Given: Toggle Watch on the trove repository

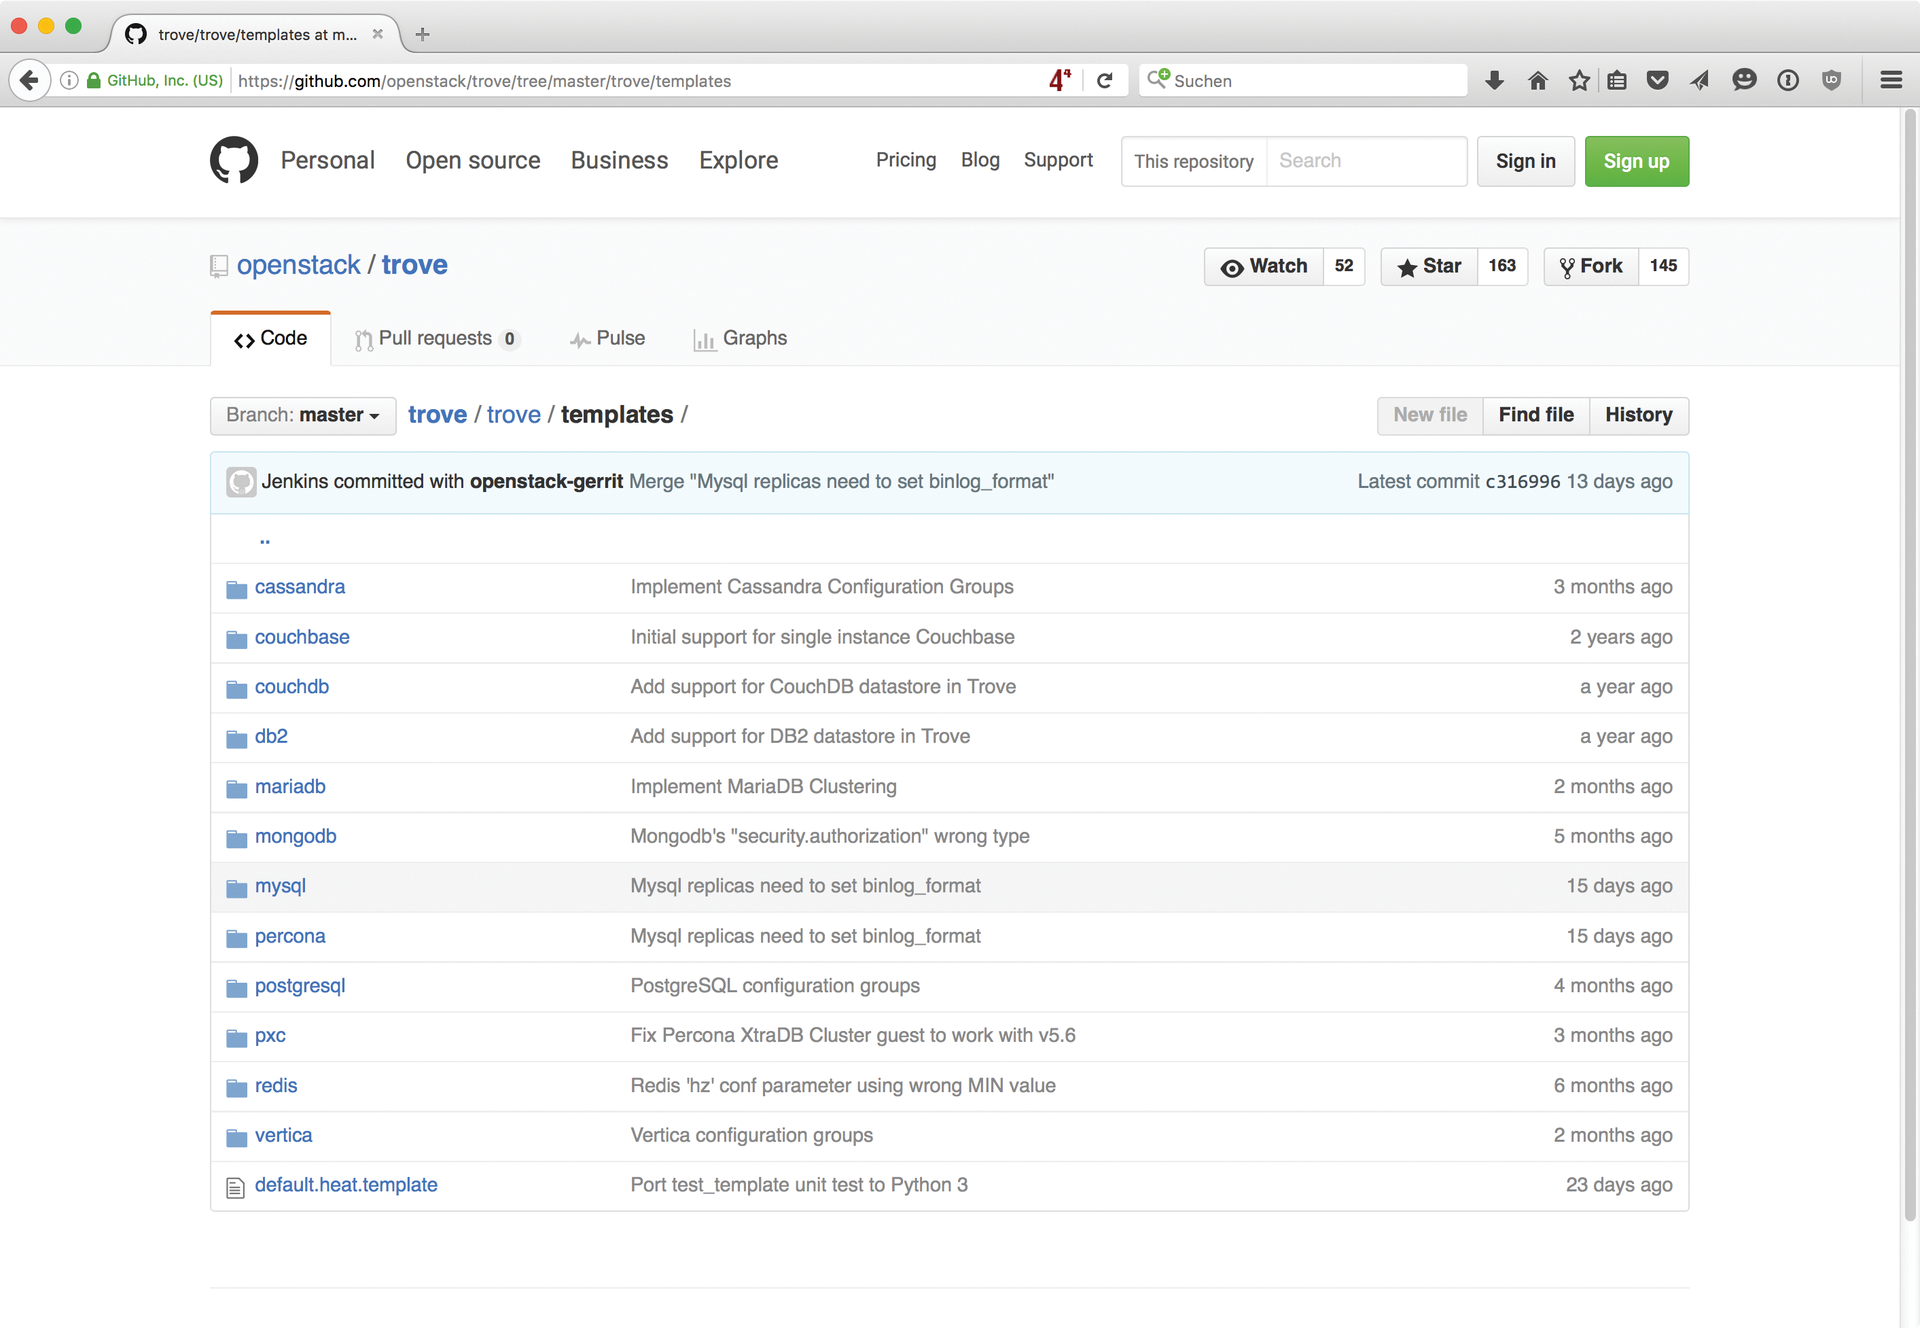Looking at the screenshot, I should tap(1263, 266).
